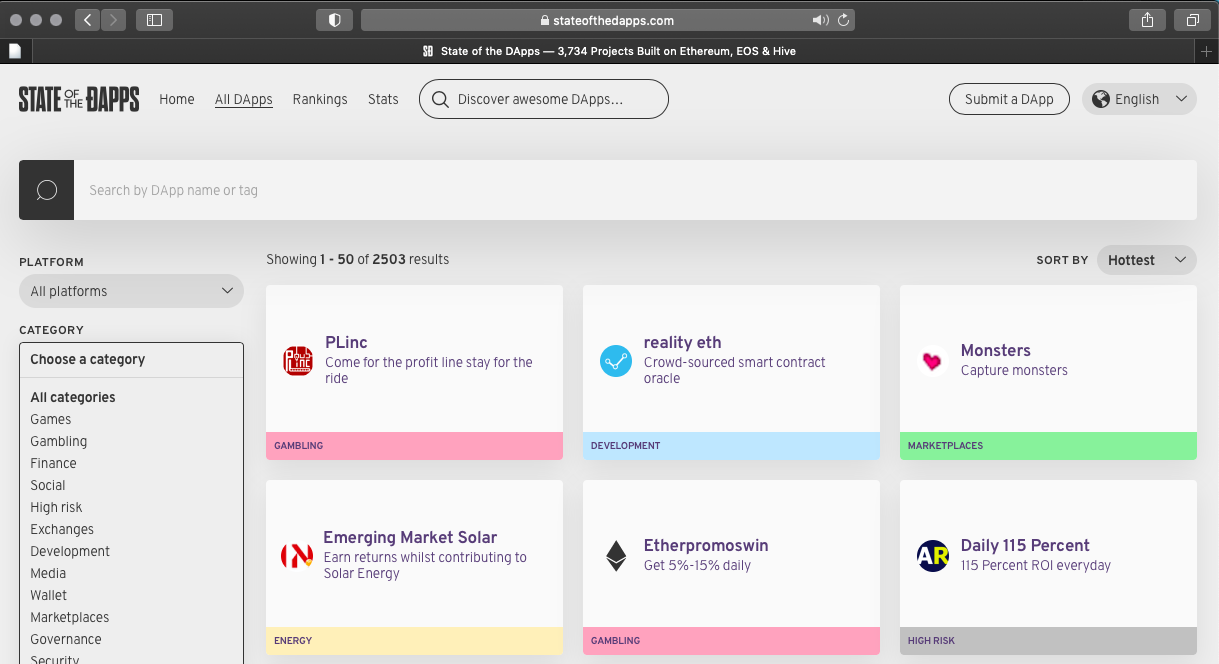Select the High risk category

coord(57,507)
